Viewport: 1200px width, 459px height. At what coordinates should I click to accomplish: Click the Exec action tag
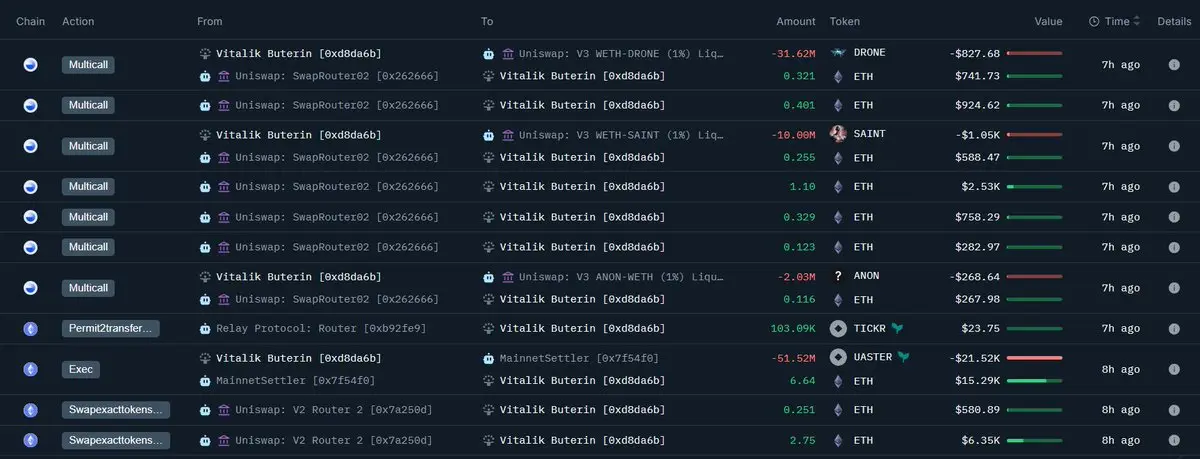click(82, 369)
